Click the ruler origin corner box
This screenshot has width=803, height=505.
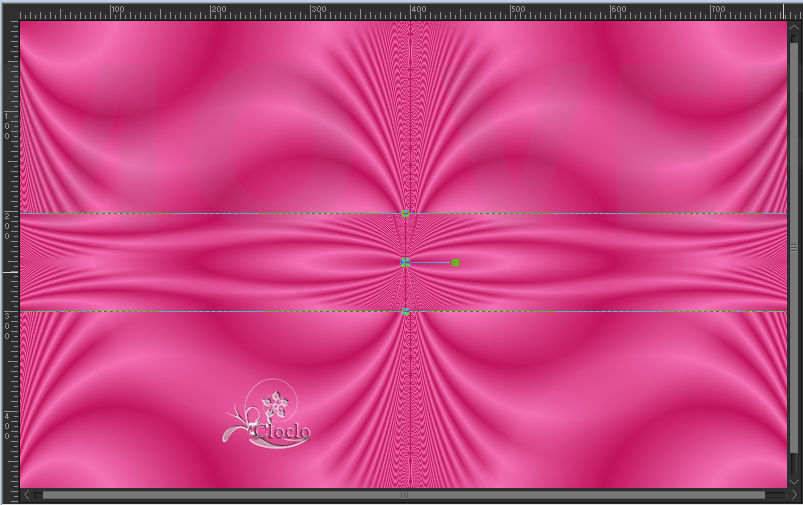point(9,8)
